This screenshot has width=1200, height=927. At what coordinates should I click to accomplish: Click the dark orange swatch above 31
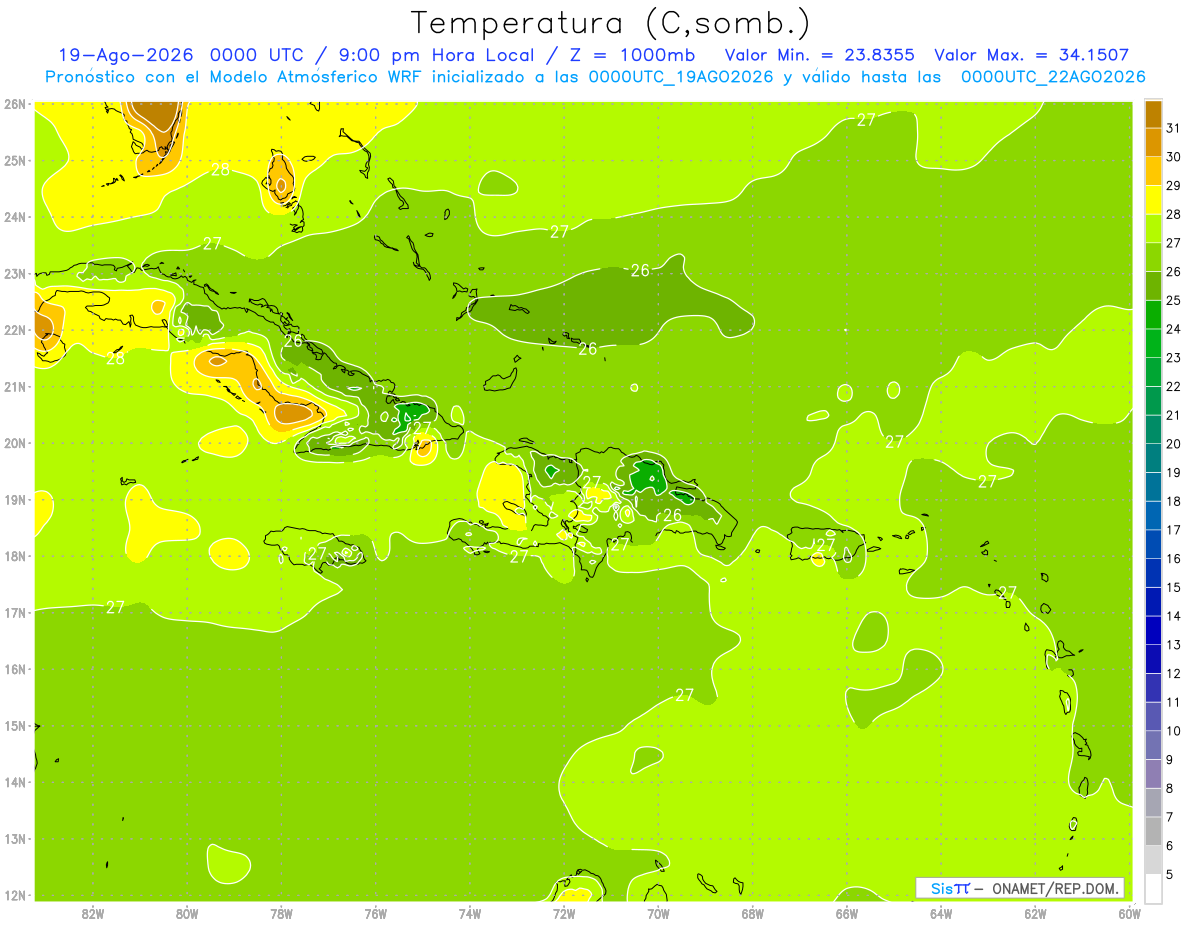(1153, 115)
